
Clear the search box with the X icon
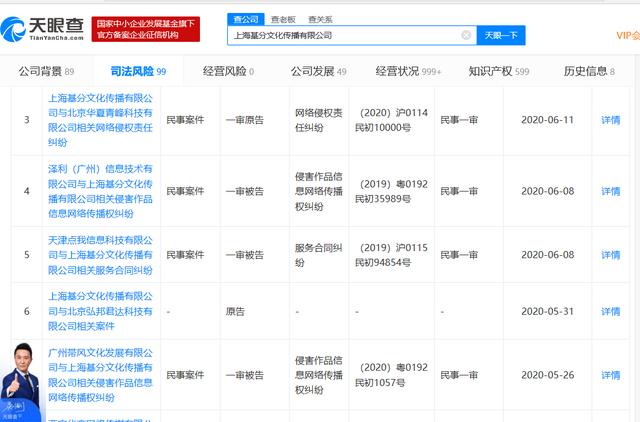click(466, 36)
